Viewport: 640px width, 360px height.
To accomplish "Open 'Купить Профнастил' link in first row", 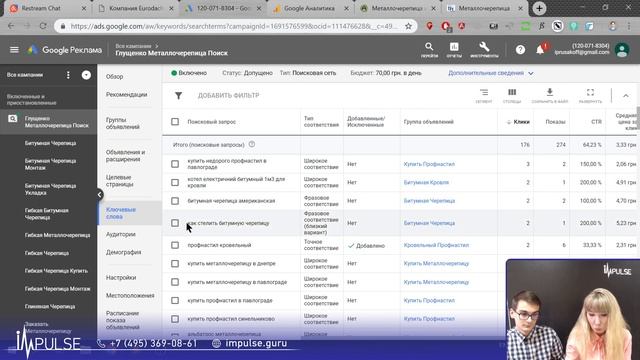I will point(429,164).
